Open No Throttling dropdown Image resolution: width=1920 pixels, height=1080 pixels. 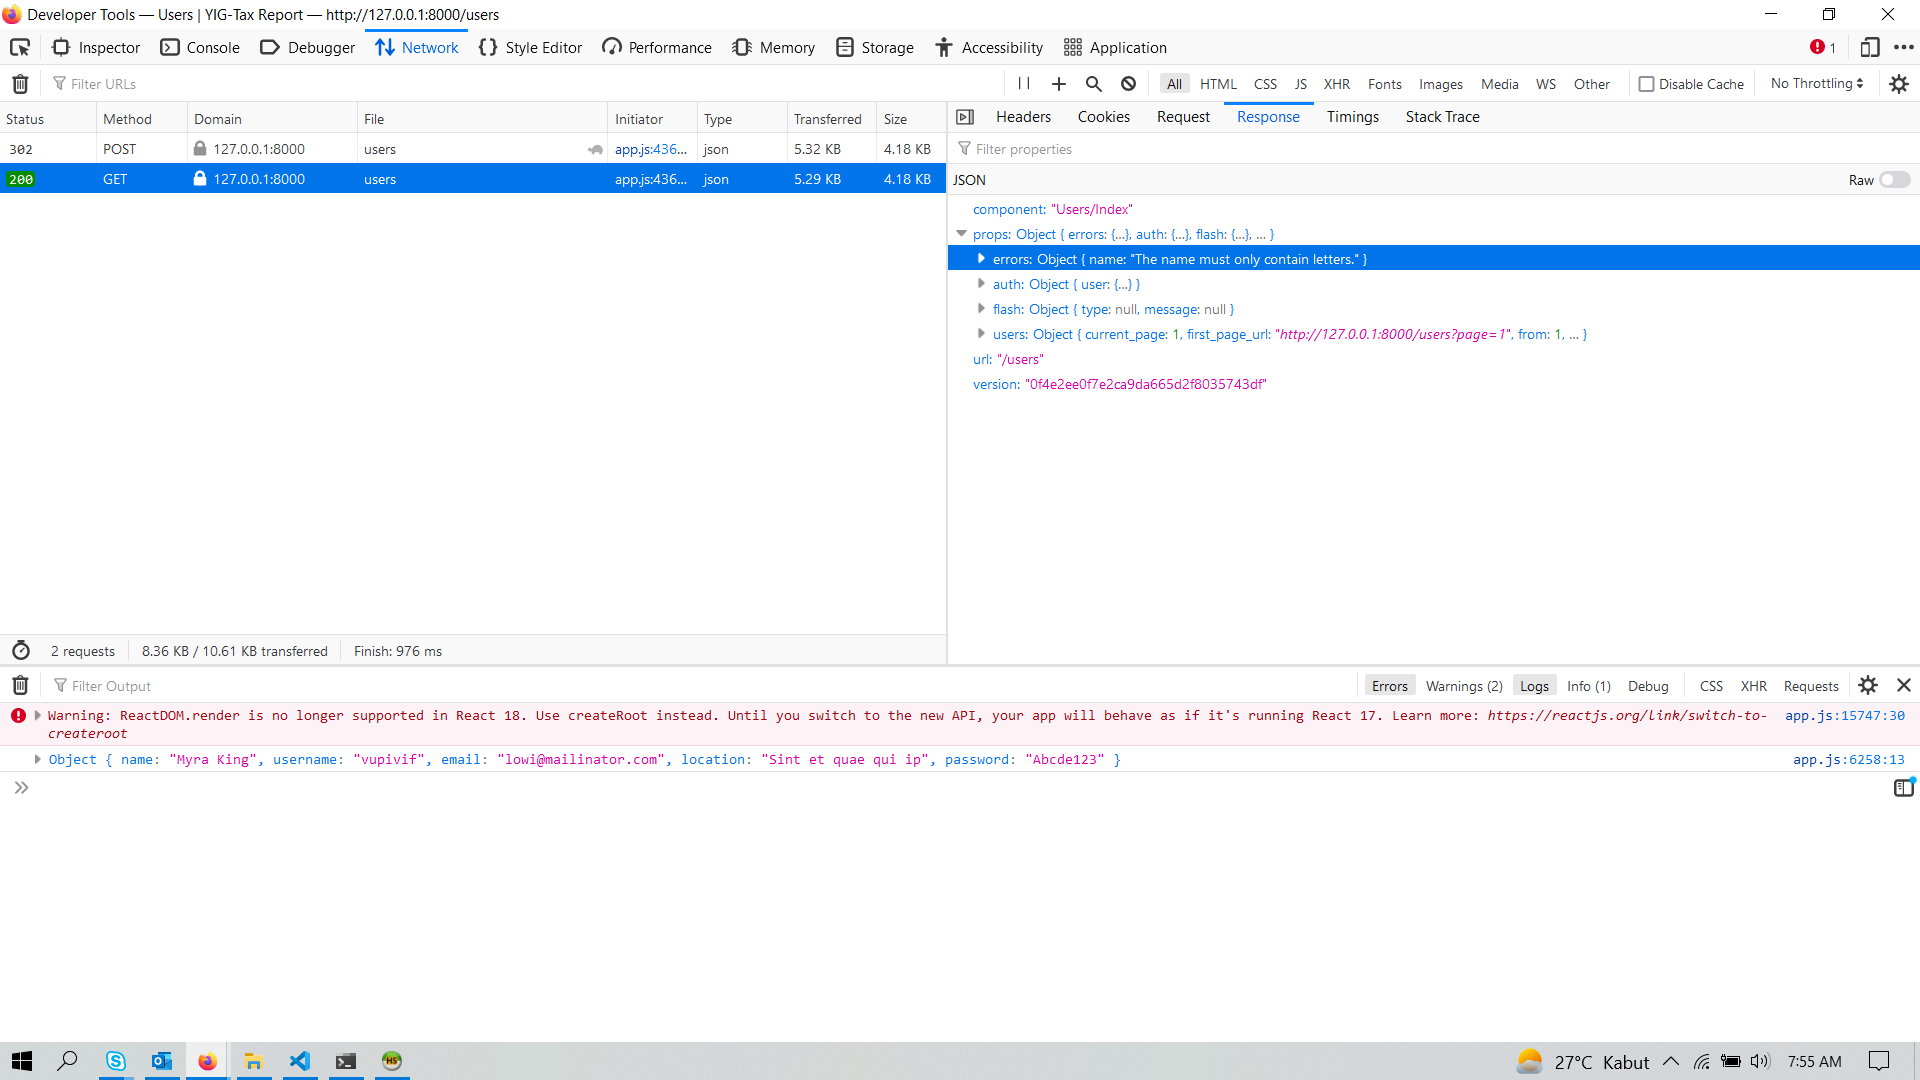point(1817,84)
